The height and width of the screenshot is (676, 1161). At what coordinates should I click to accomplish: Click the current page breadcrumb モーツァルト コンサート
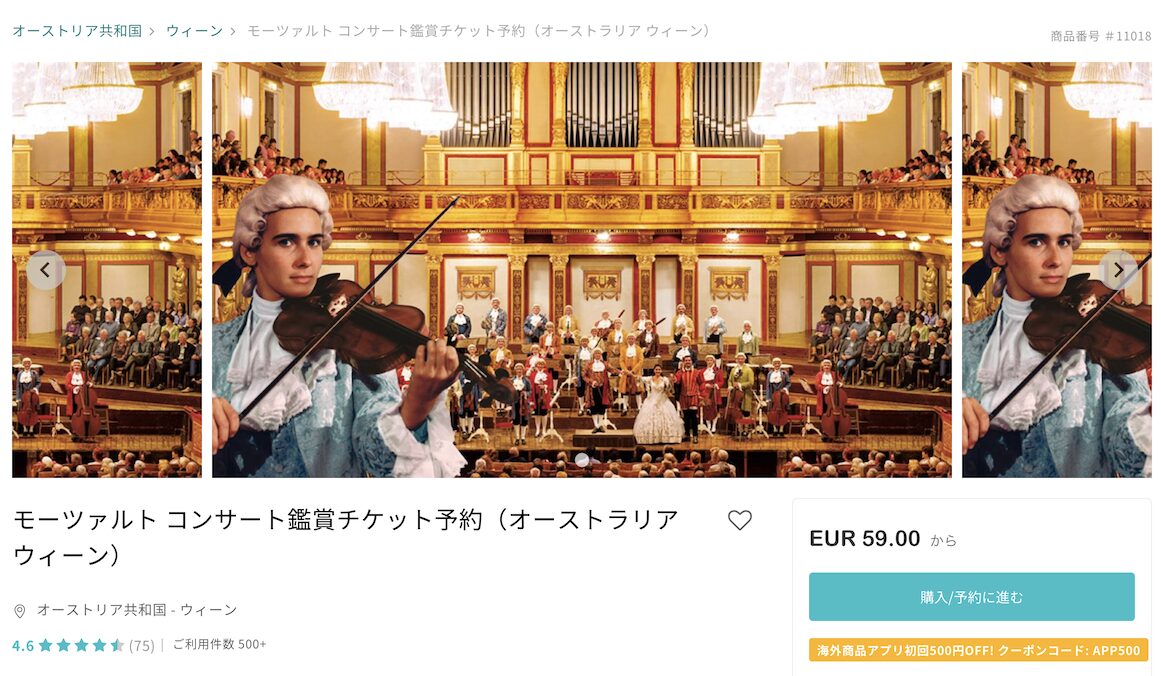pos(478,31)
